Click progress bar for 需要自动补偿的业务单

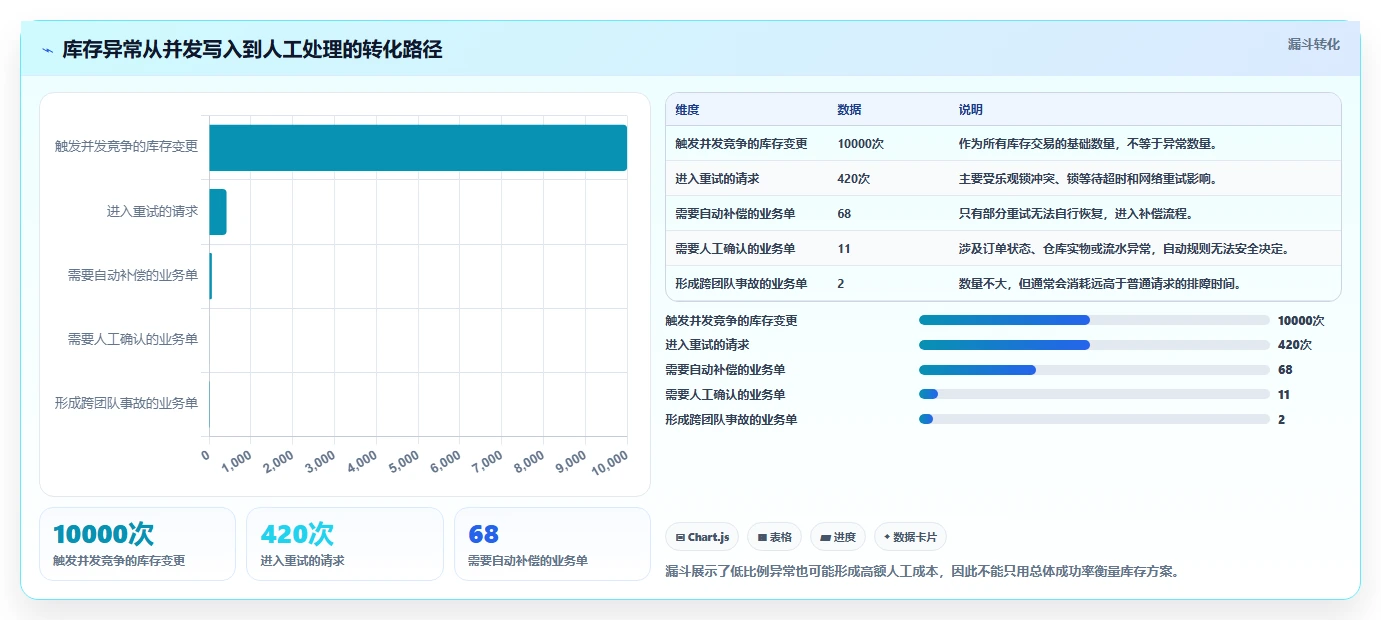tap(1094, 370)
